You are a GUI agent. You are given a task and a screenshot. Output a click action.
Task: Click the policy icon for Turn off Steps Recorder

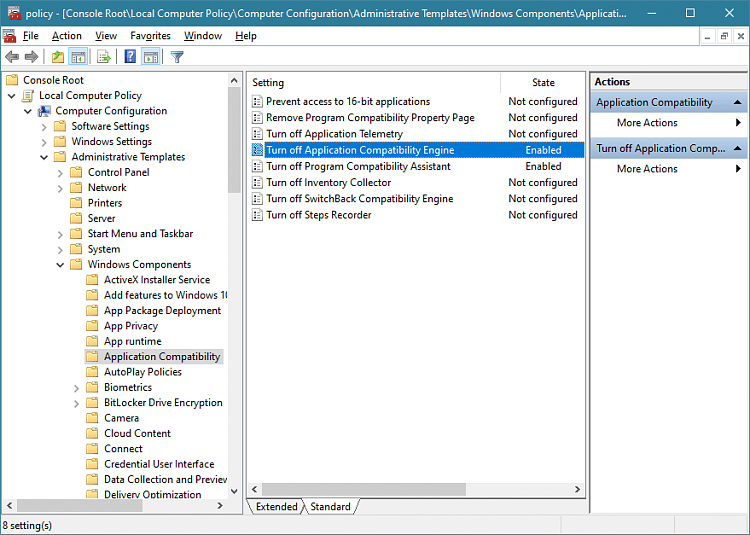click(x=257, y=215)
